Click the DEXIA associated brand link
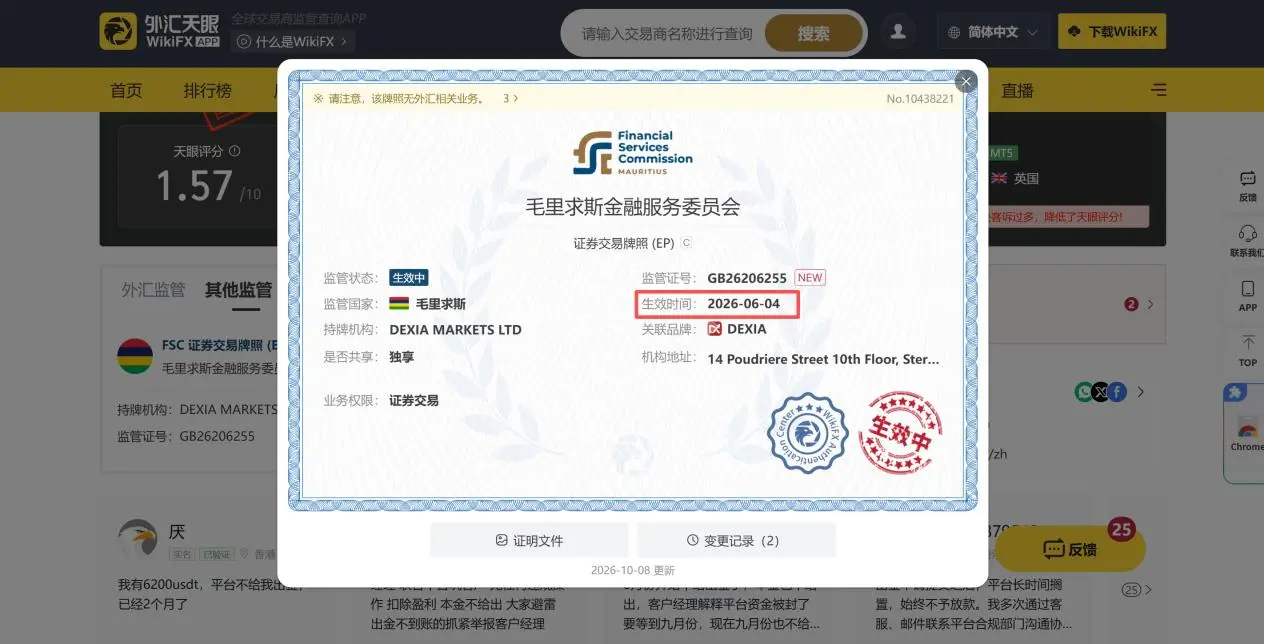Screen dimensions: 1264x644 pos(747,329)
